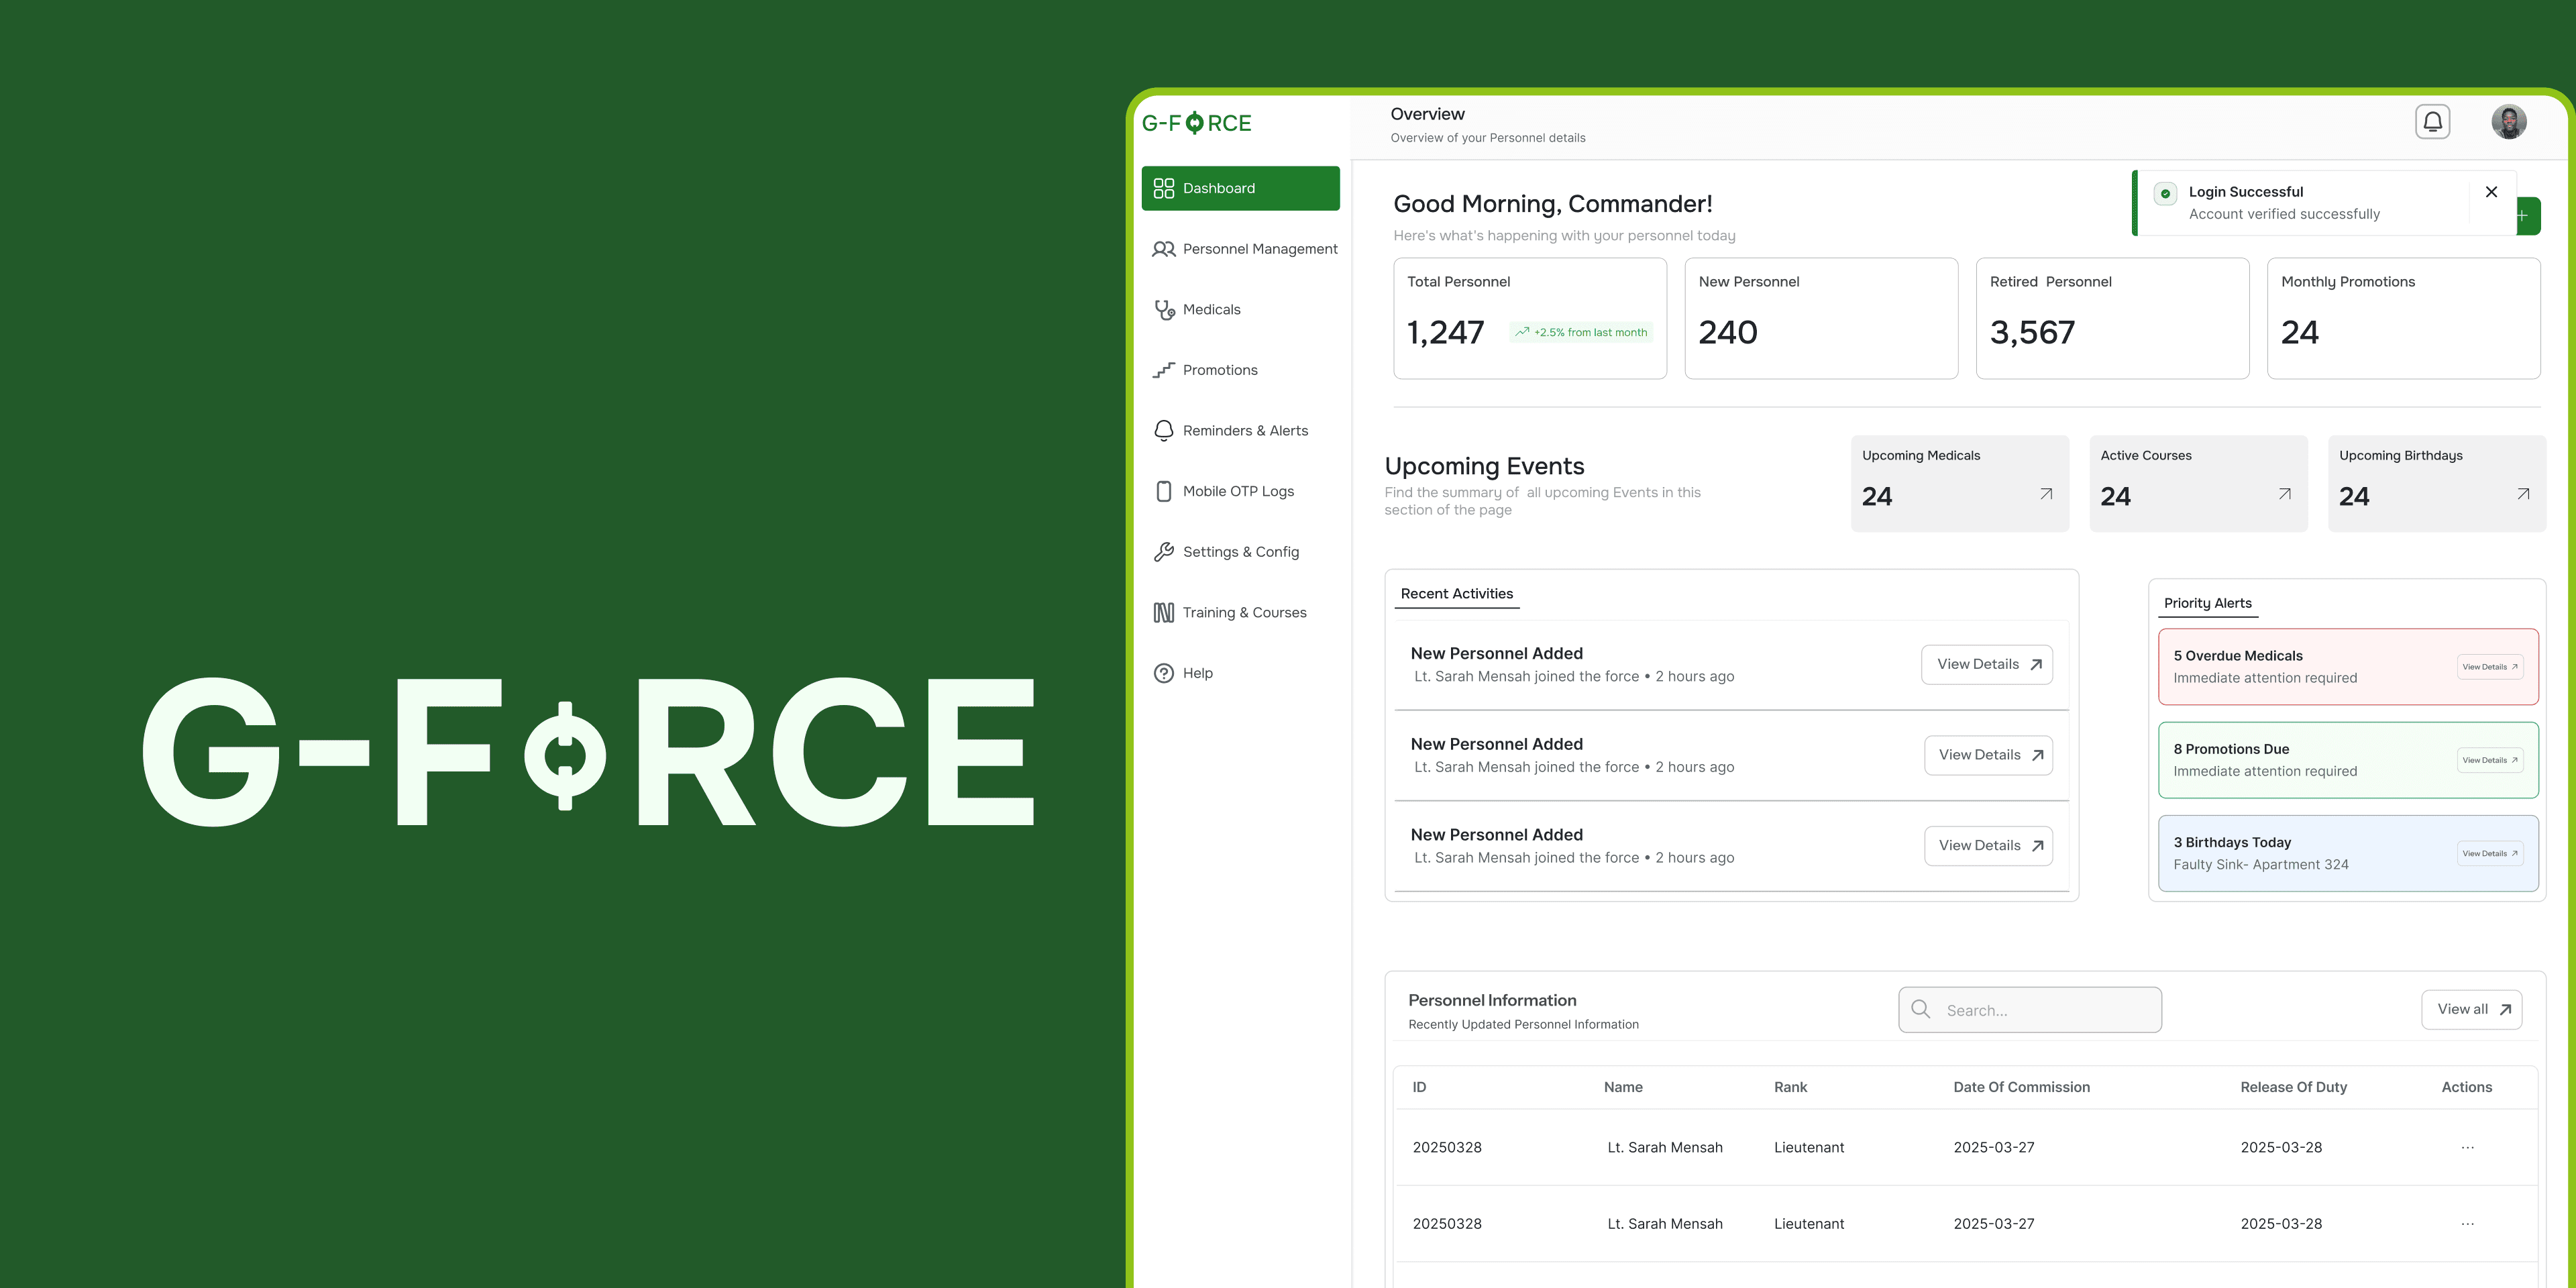Viewport: 2576px width, 1288px height.
Task: Click the Monthly Promotions card
Action: pos(2403,318)
